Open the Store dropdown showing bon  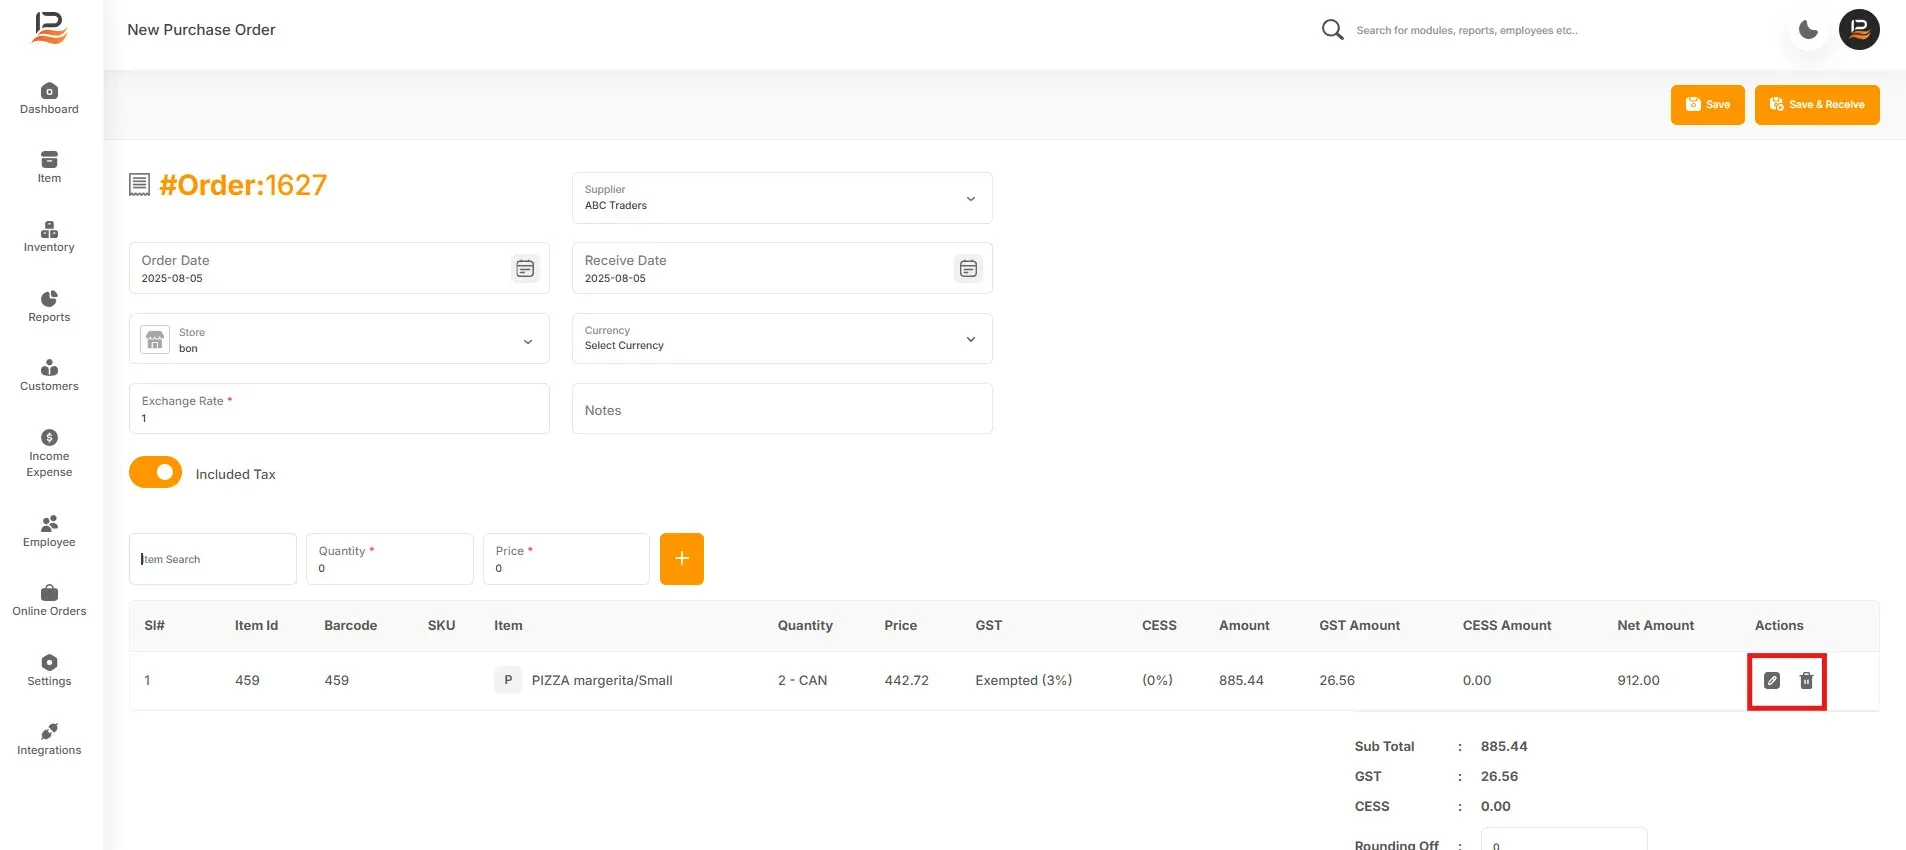[339, 339]
